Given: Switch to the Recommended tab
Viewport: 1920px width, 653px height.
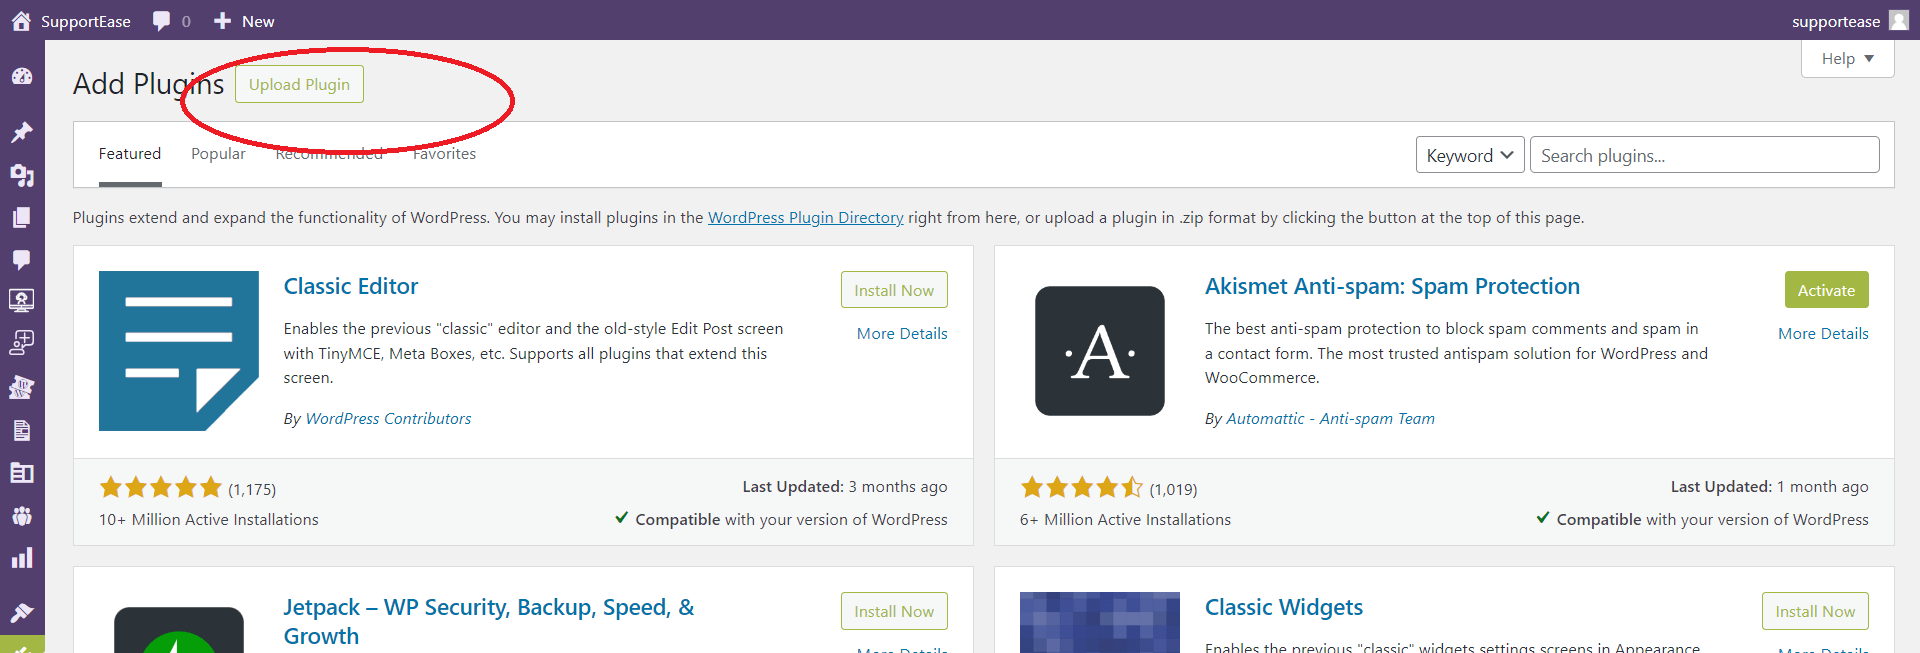Looking at the screenshot, I should 329,154.
